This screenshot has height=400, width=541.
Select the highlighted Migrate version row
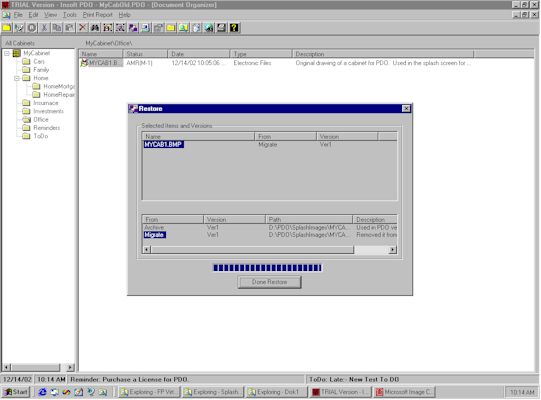click(269, 235)
